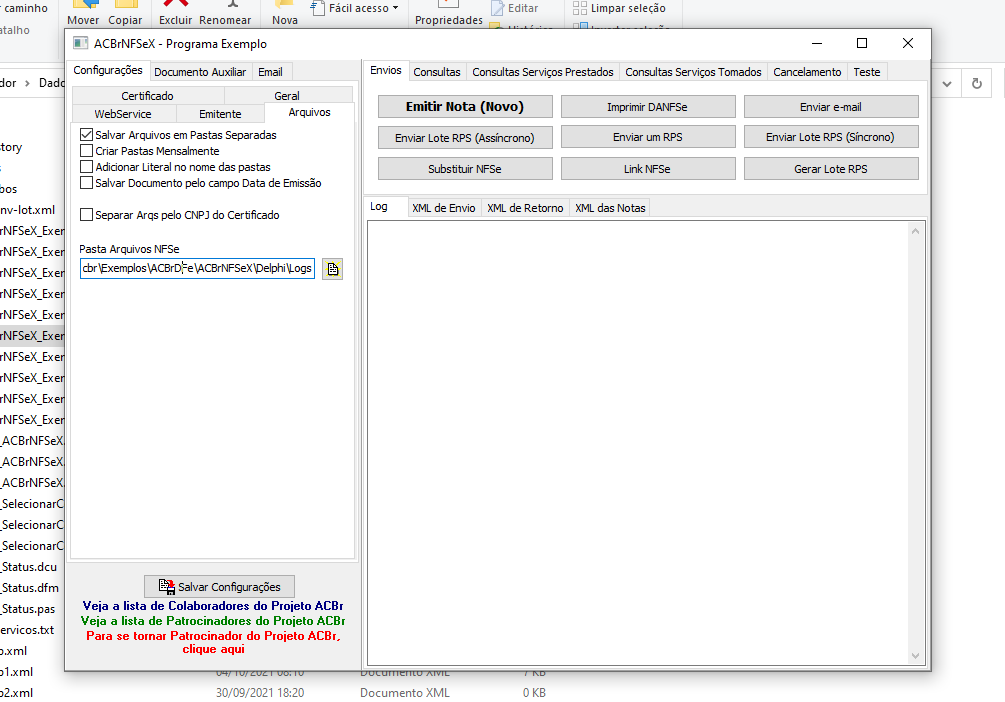The image size is (1005, 702).
Task: View the XML de Retorno tab
Action: pyautogui.click(x=525, y=208)
